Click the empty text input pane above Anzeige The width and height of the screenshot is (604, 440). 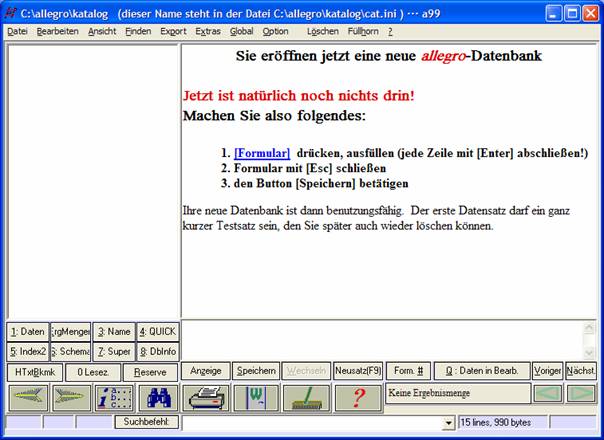click(x=381, y=340)
